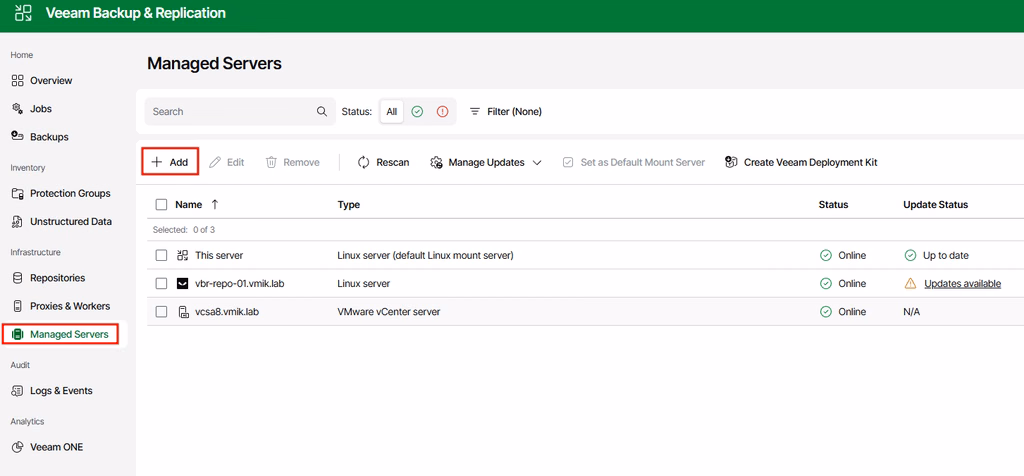Filter by healthy green check status
The width and height of the screenshot is (1024, 476).
point(417,112)
